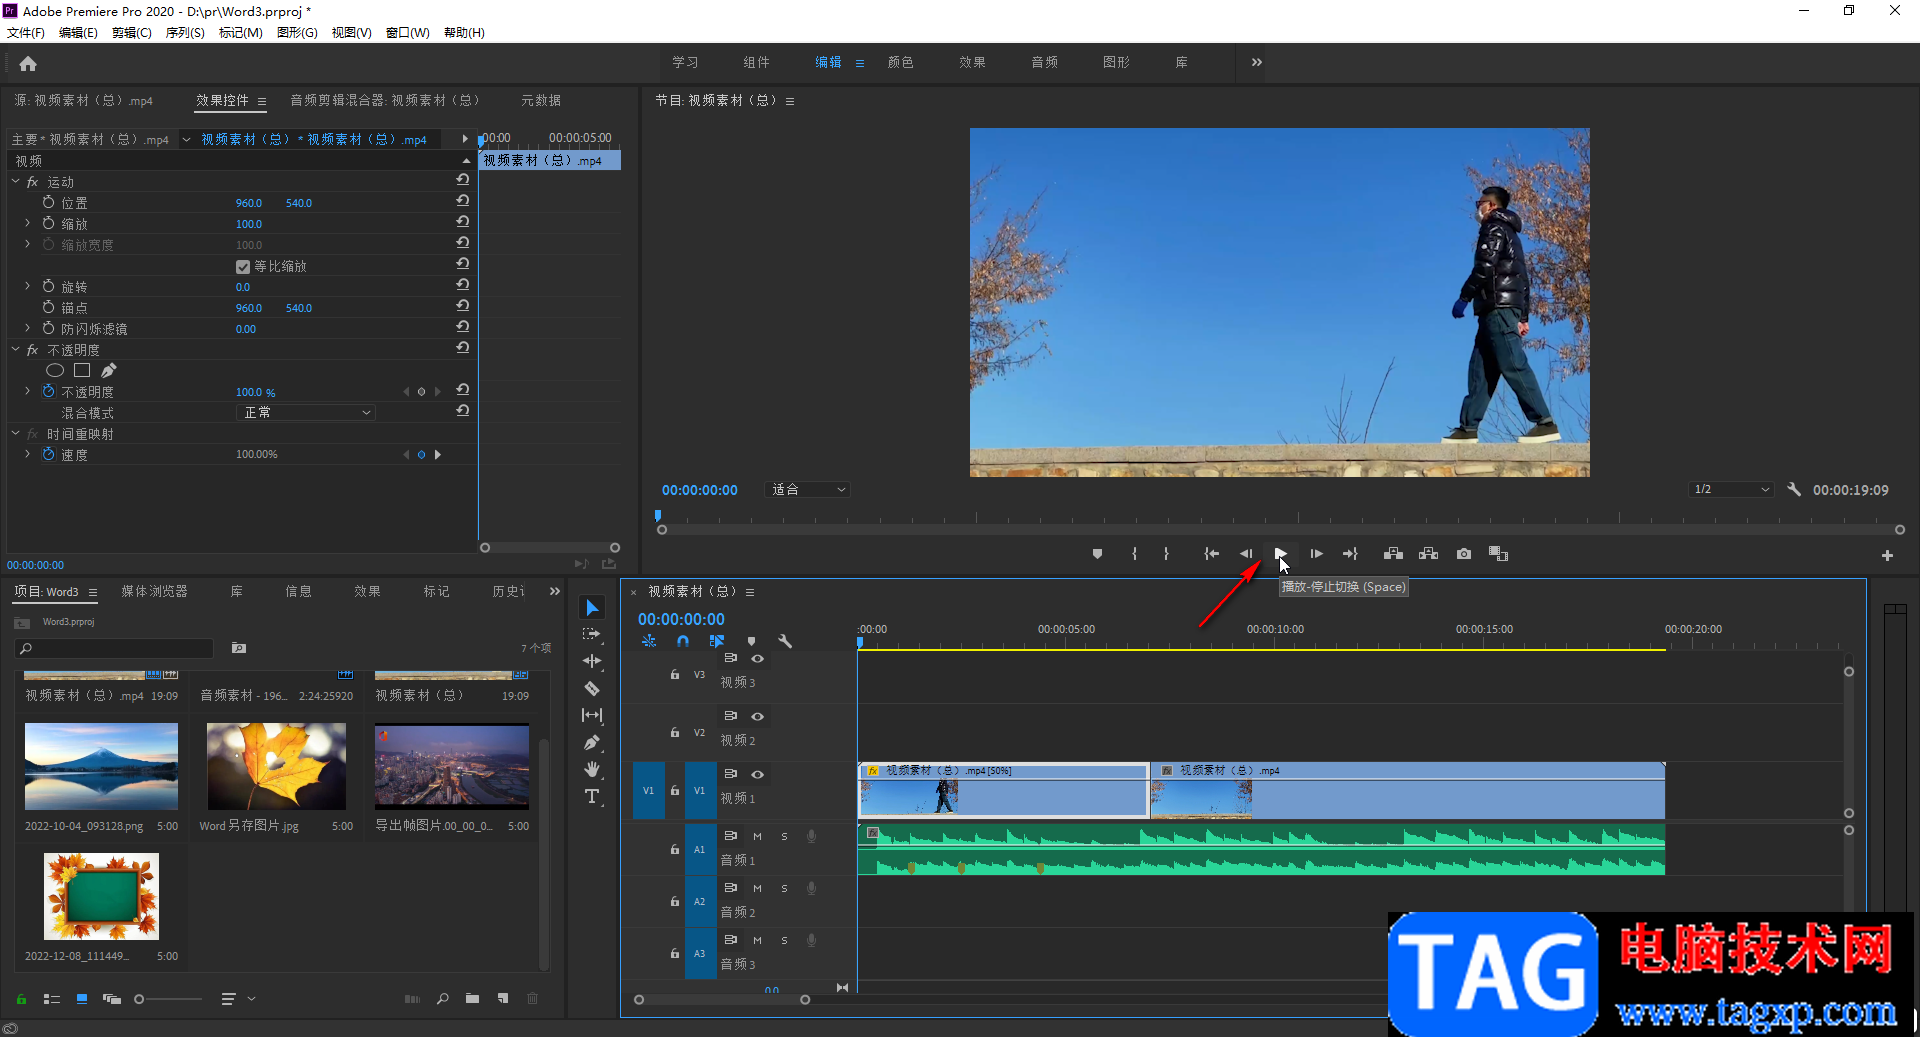The height and width of the screenshot is (1037, 1920).
Task: Toggle timeline Snap magnet icon
Action: click(x=682, y=641)
